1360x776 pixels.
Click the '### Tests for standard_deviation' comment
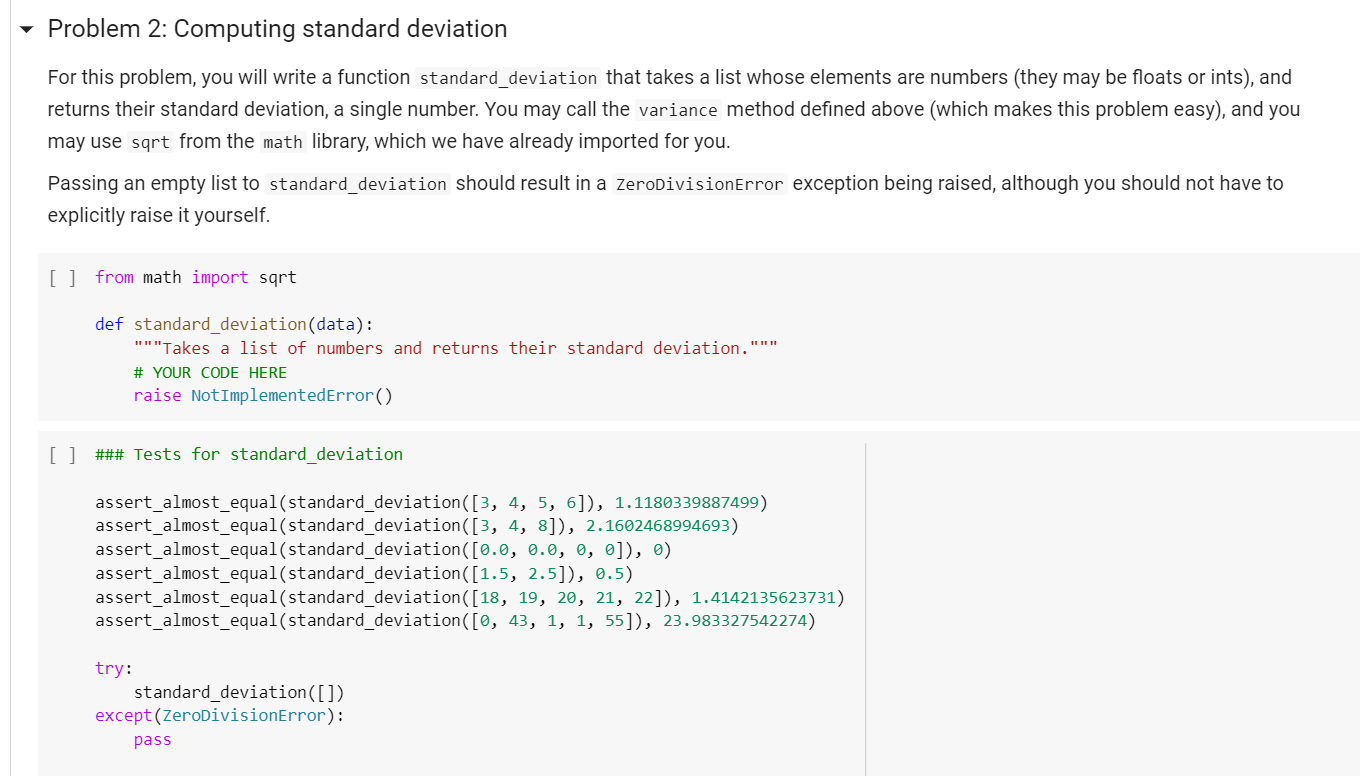248,453
